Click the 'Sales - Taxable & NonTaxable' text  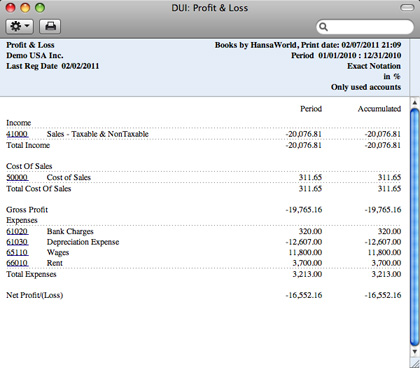(98, 134)
